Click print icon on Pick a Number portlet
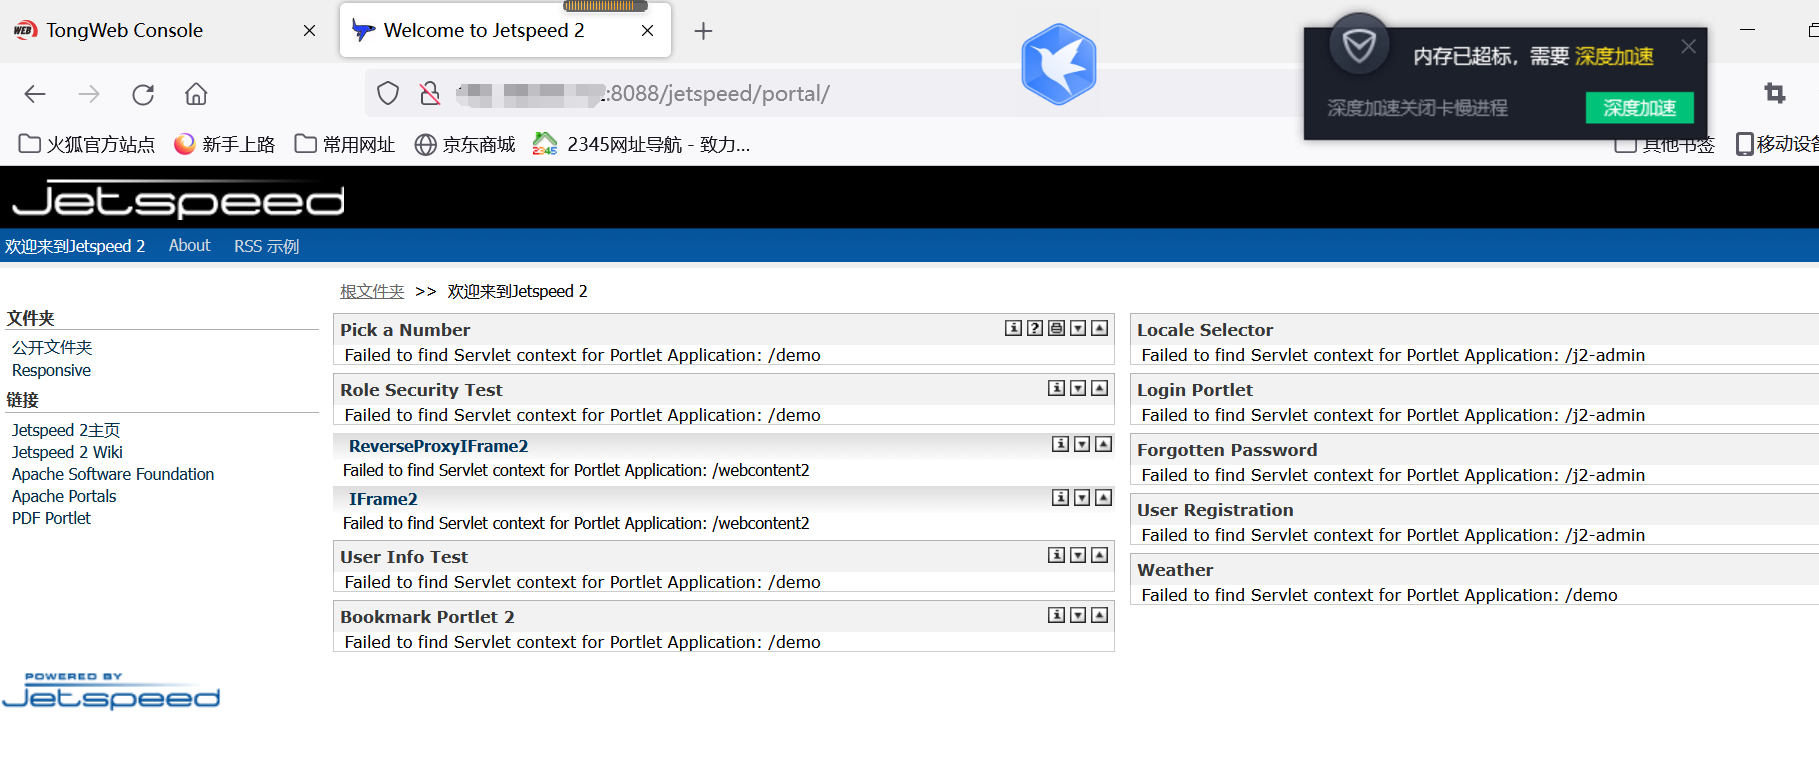 click(1056, 328)
